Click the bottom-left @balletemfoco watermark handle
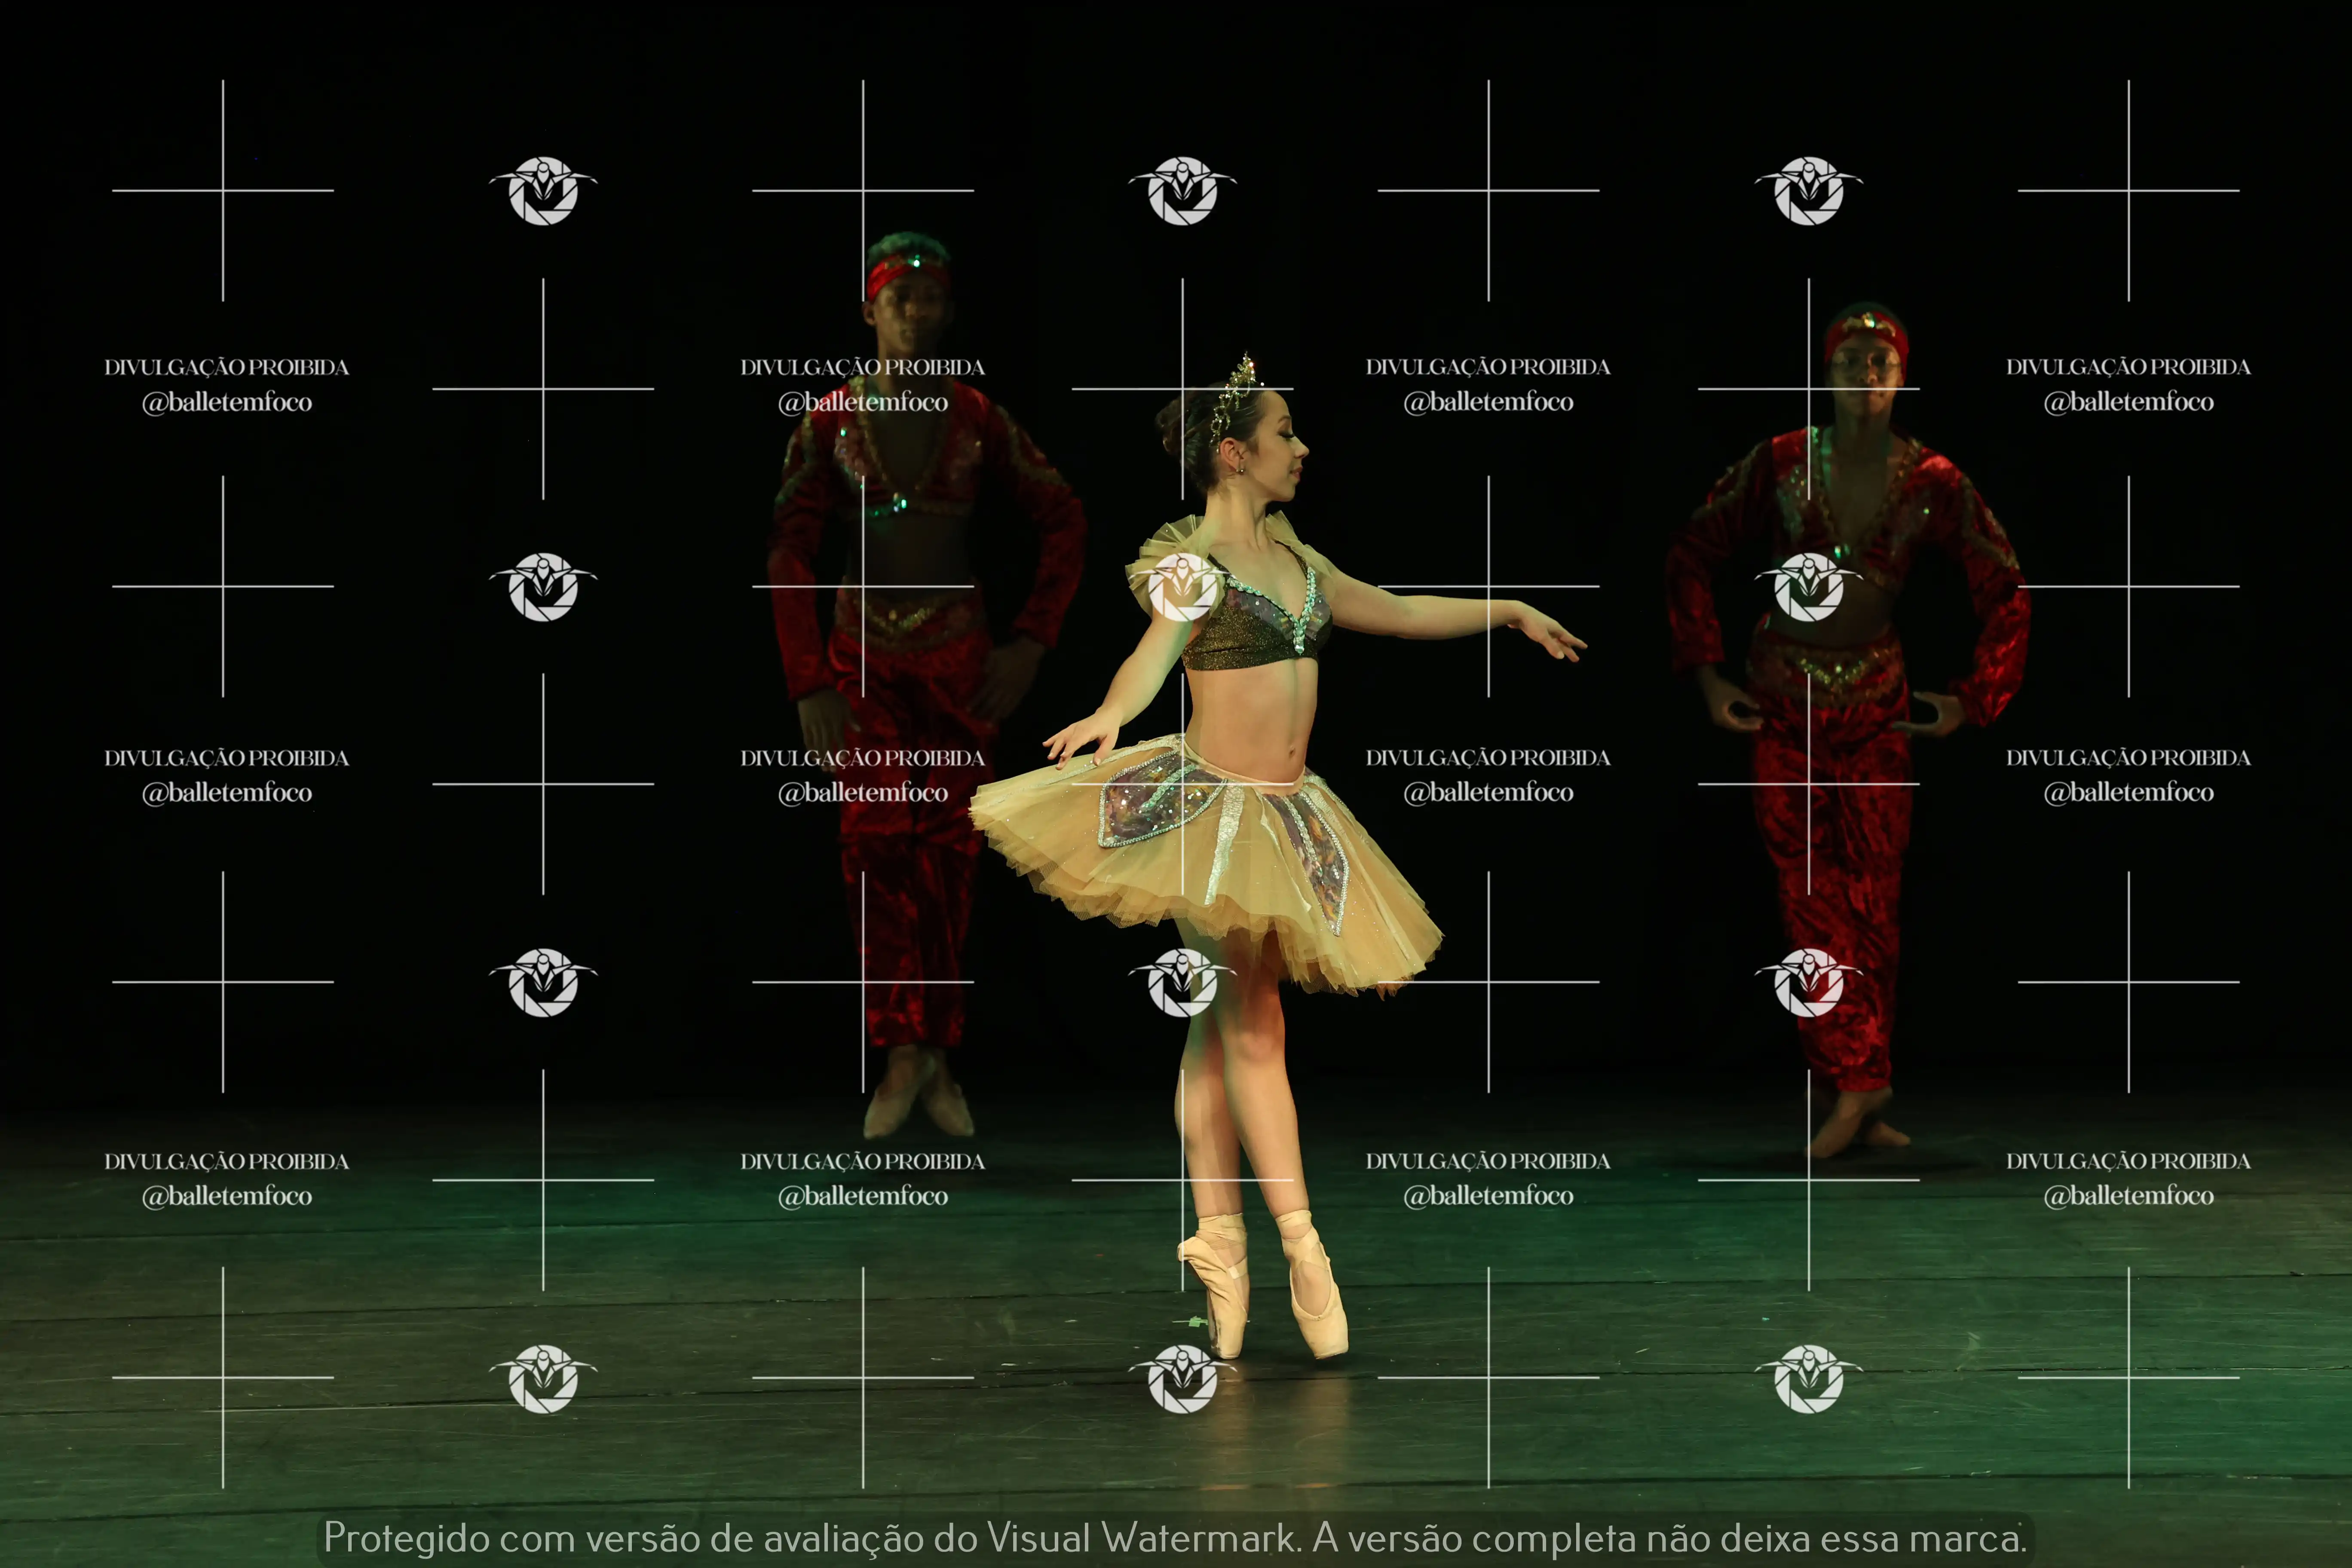Viewport: 2352px width, 1568px height. point(227,1196)
